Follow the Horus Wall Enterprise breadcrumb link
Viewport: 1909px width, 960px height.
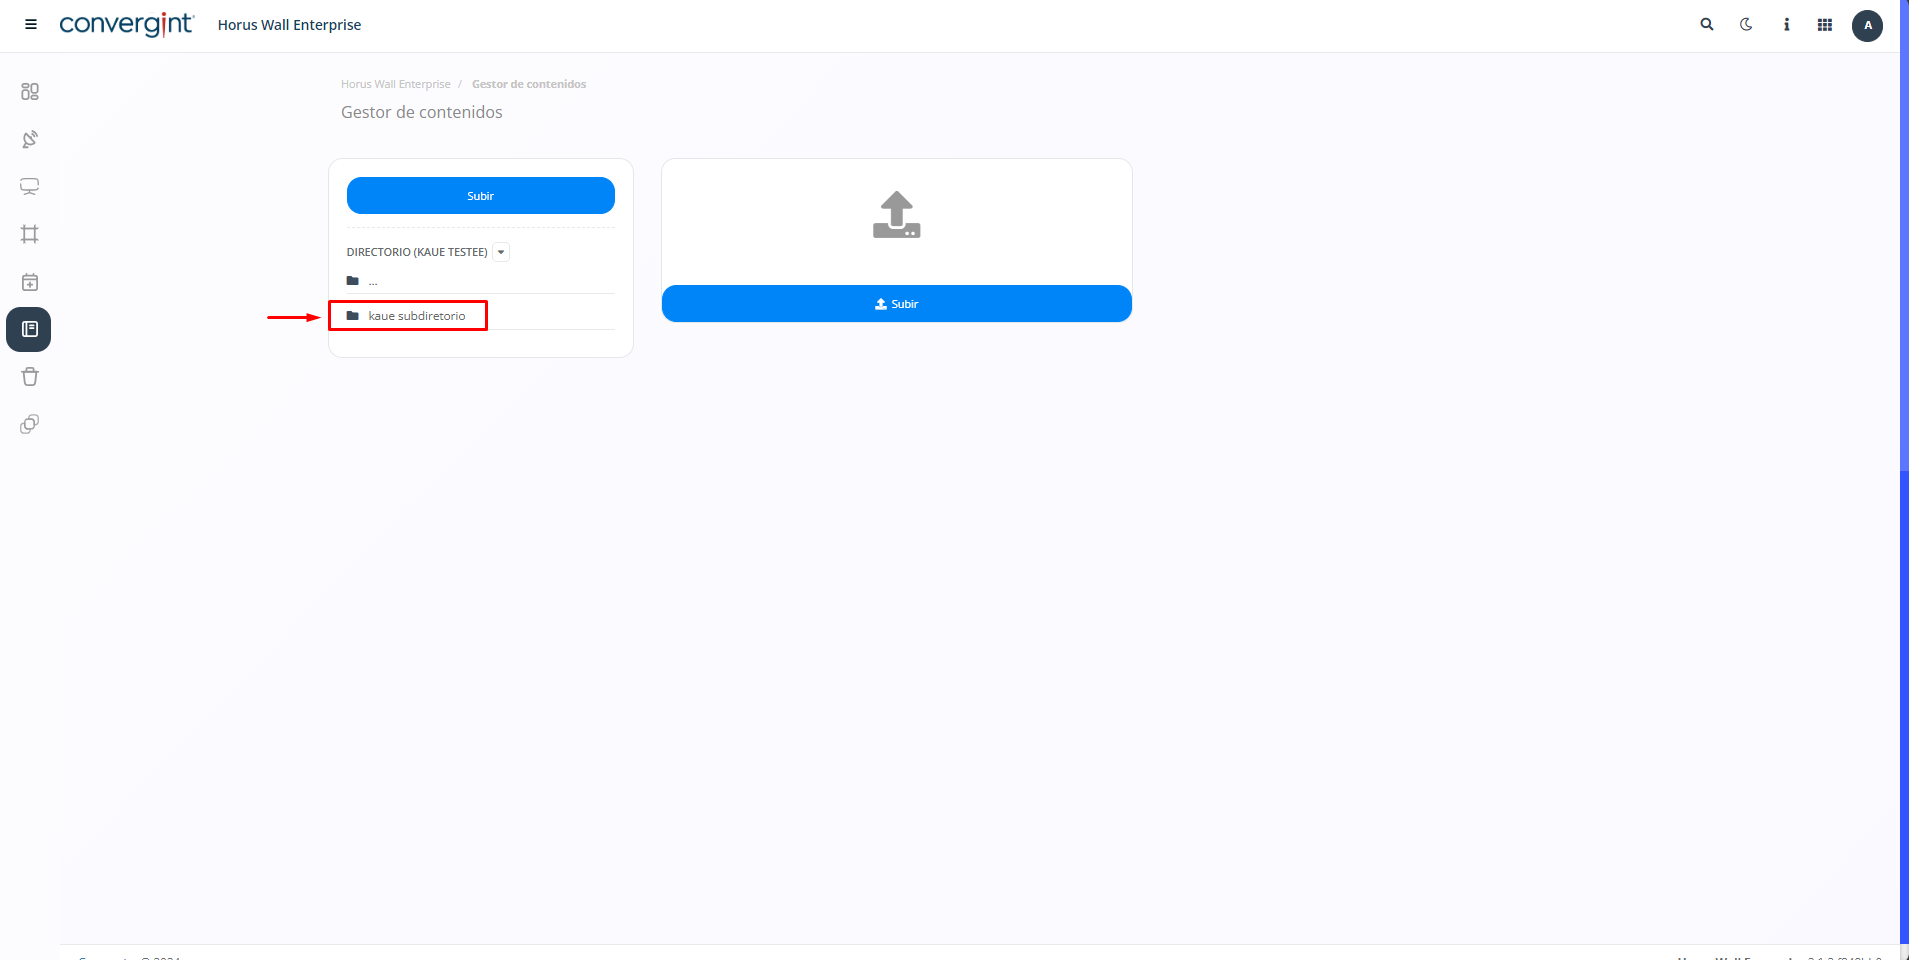coord(396,84)
